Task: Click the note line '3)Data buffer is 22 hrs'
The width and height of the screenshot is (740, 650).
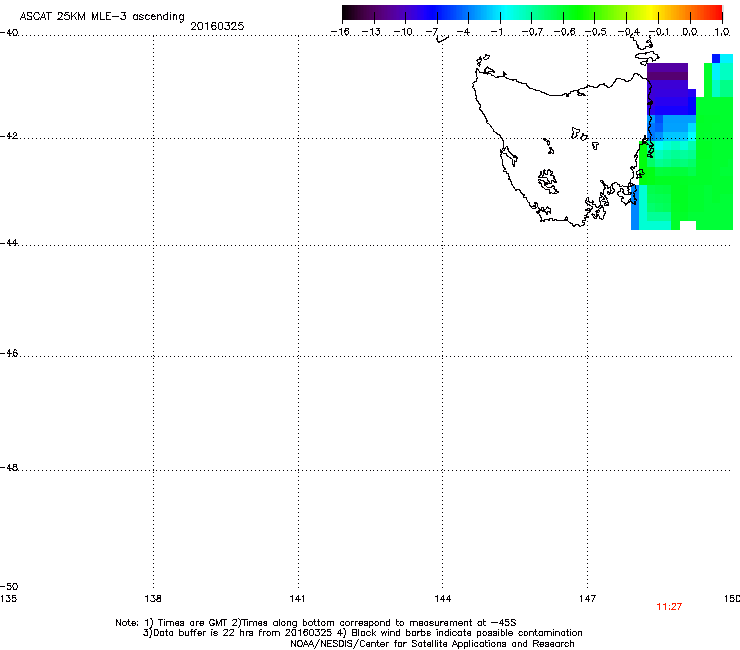Action: (x=362, y=633)
